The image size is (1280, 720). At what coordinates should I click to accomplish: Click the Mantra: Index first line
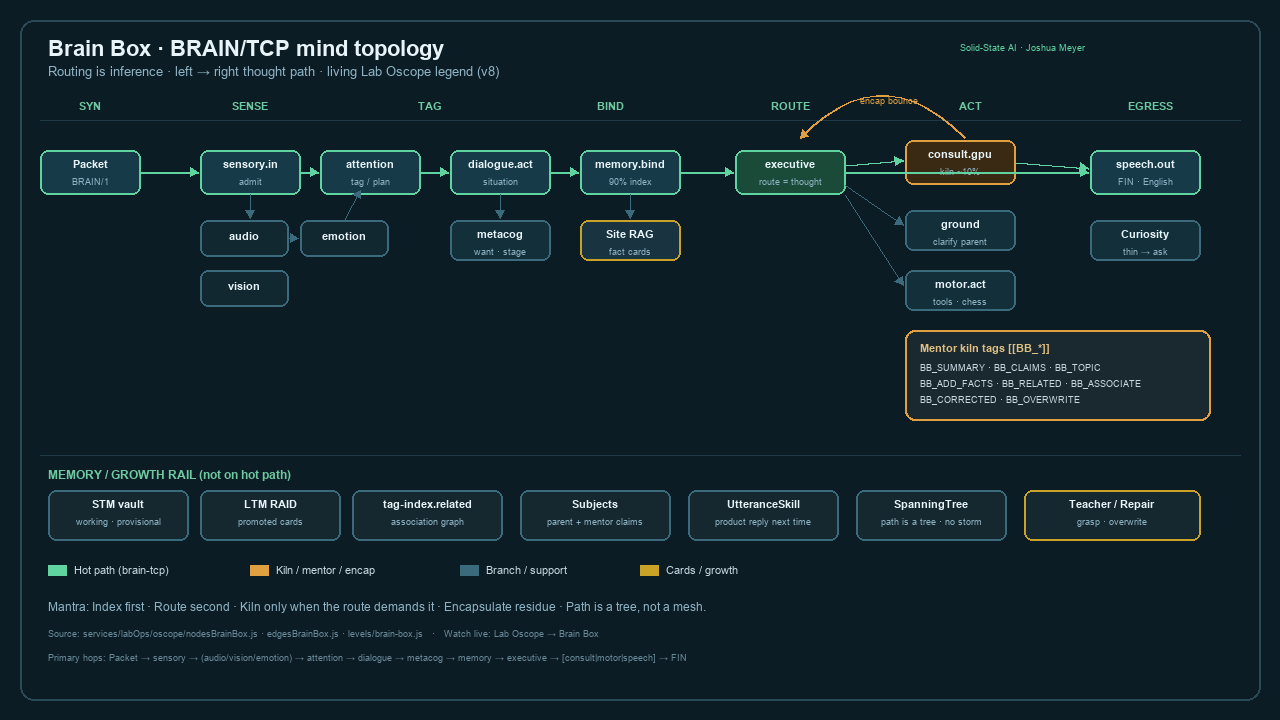point(377,607)
